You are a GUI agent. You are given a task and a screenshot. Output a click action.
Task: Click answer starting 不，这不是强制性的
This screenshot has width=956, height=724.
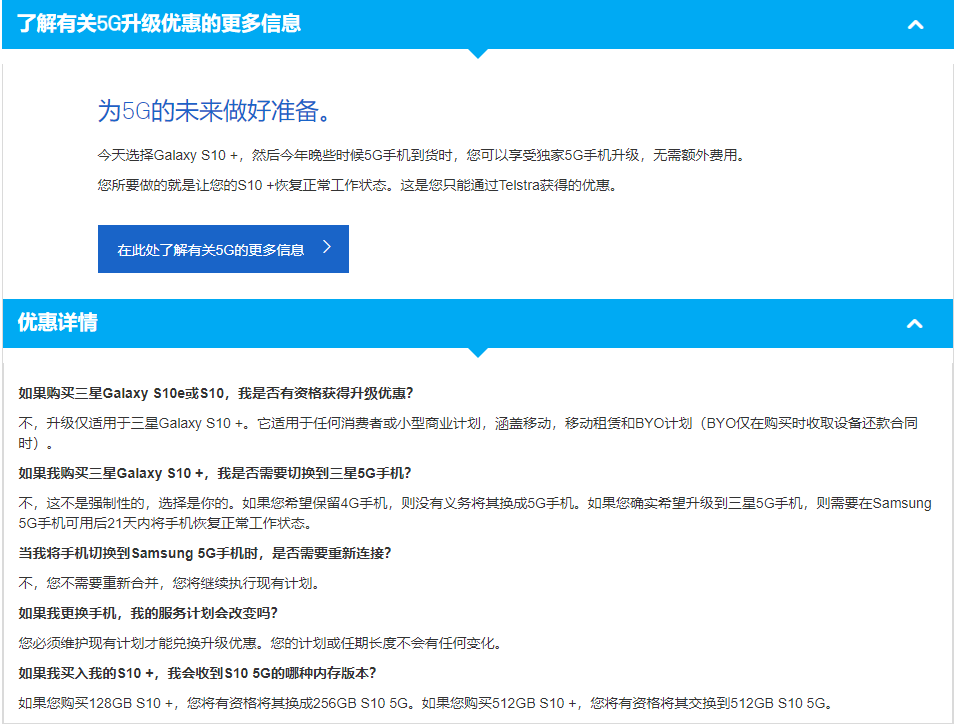(x=475, y=513)
